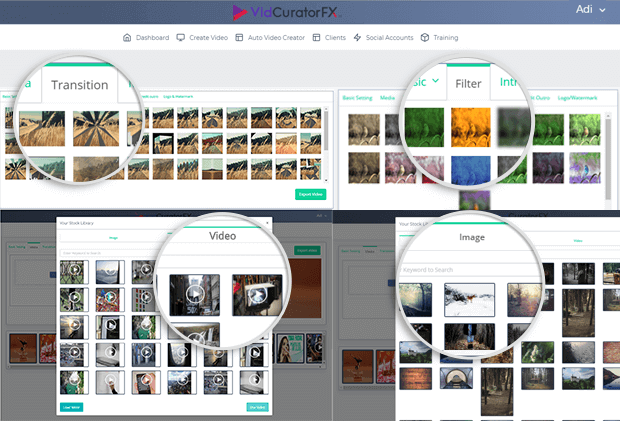Click the Create Video monitor icon
Viewport: 620px width, 421px height.
[180, 38]
